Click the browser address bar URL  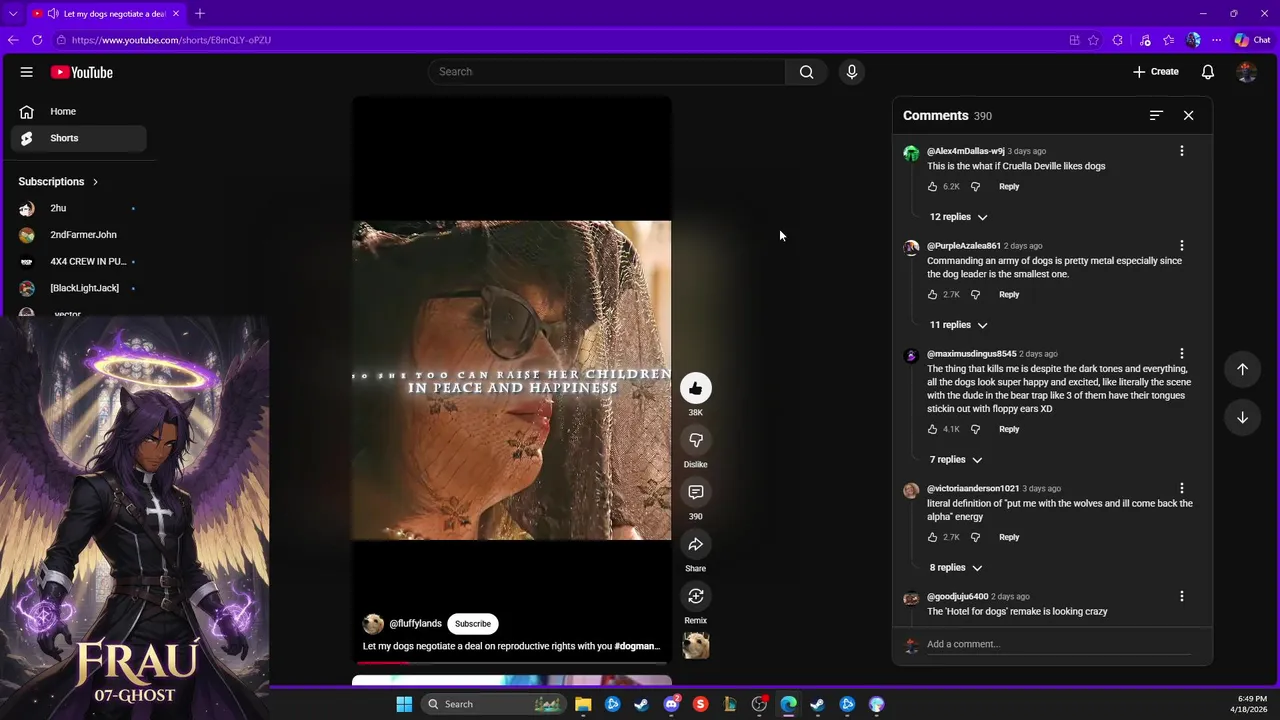tap(171, 40)
